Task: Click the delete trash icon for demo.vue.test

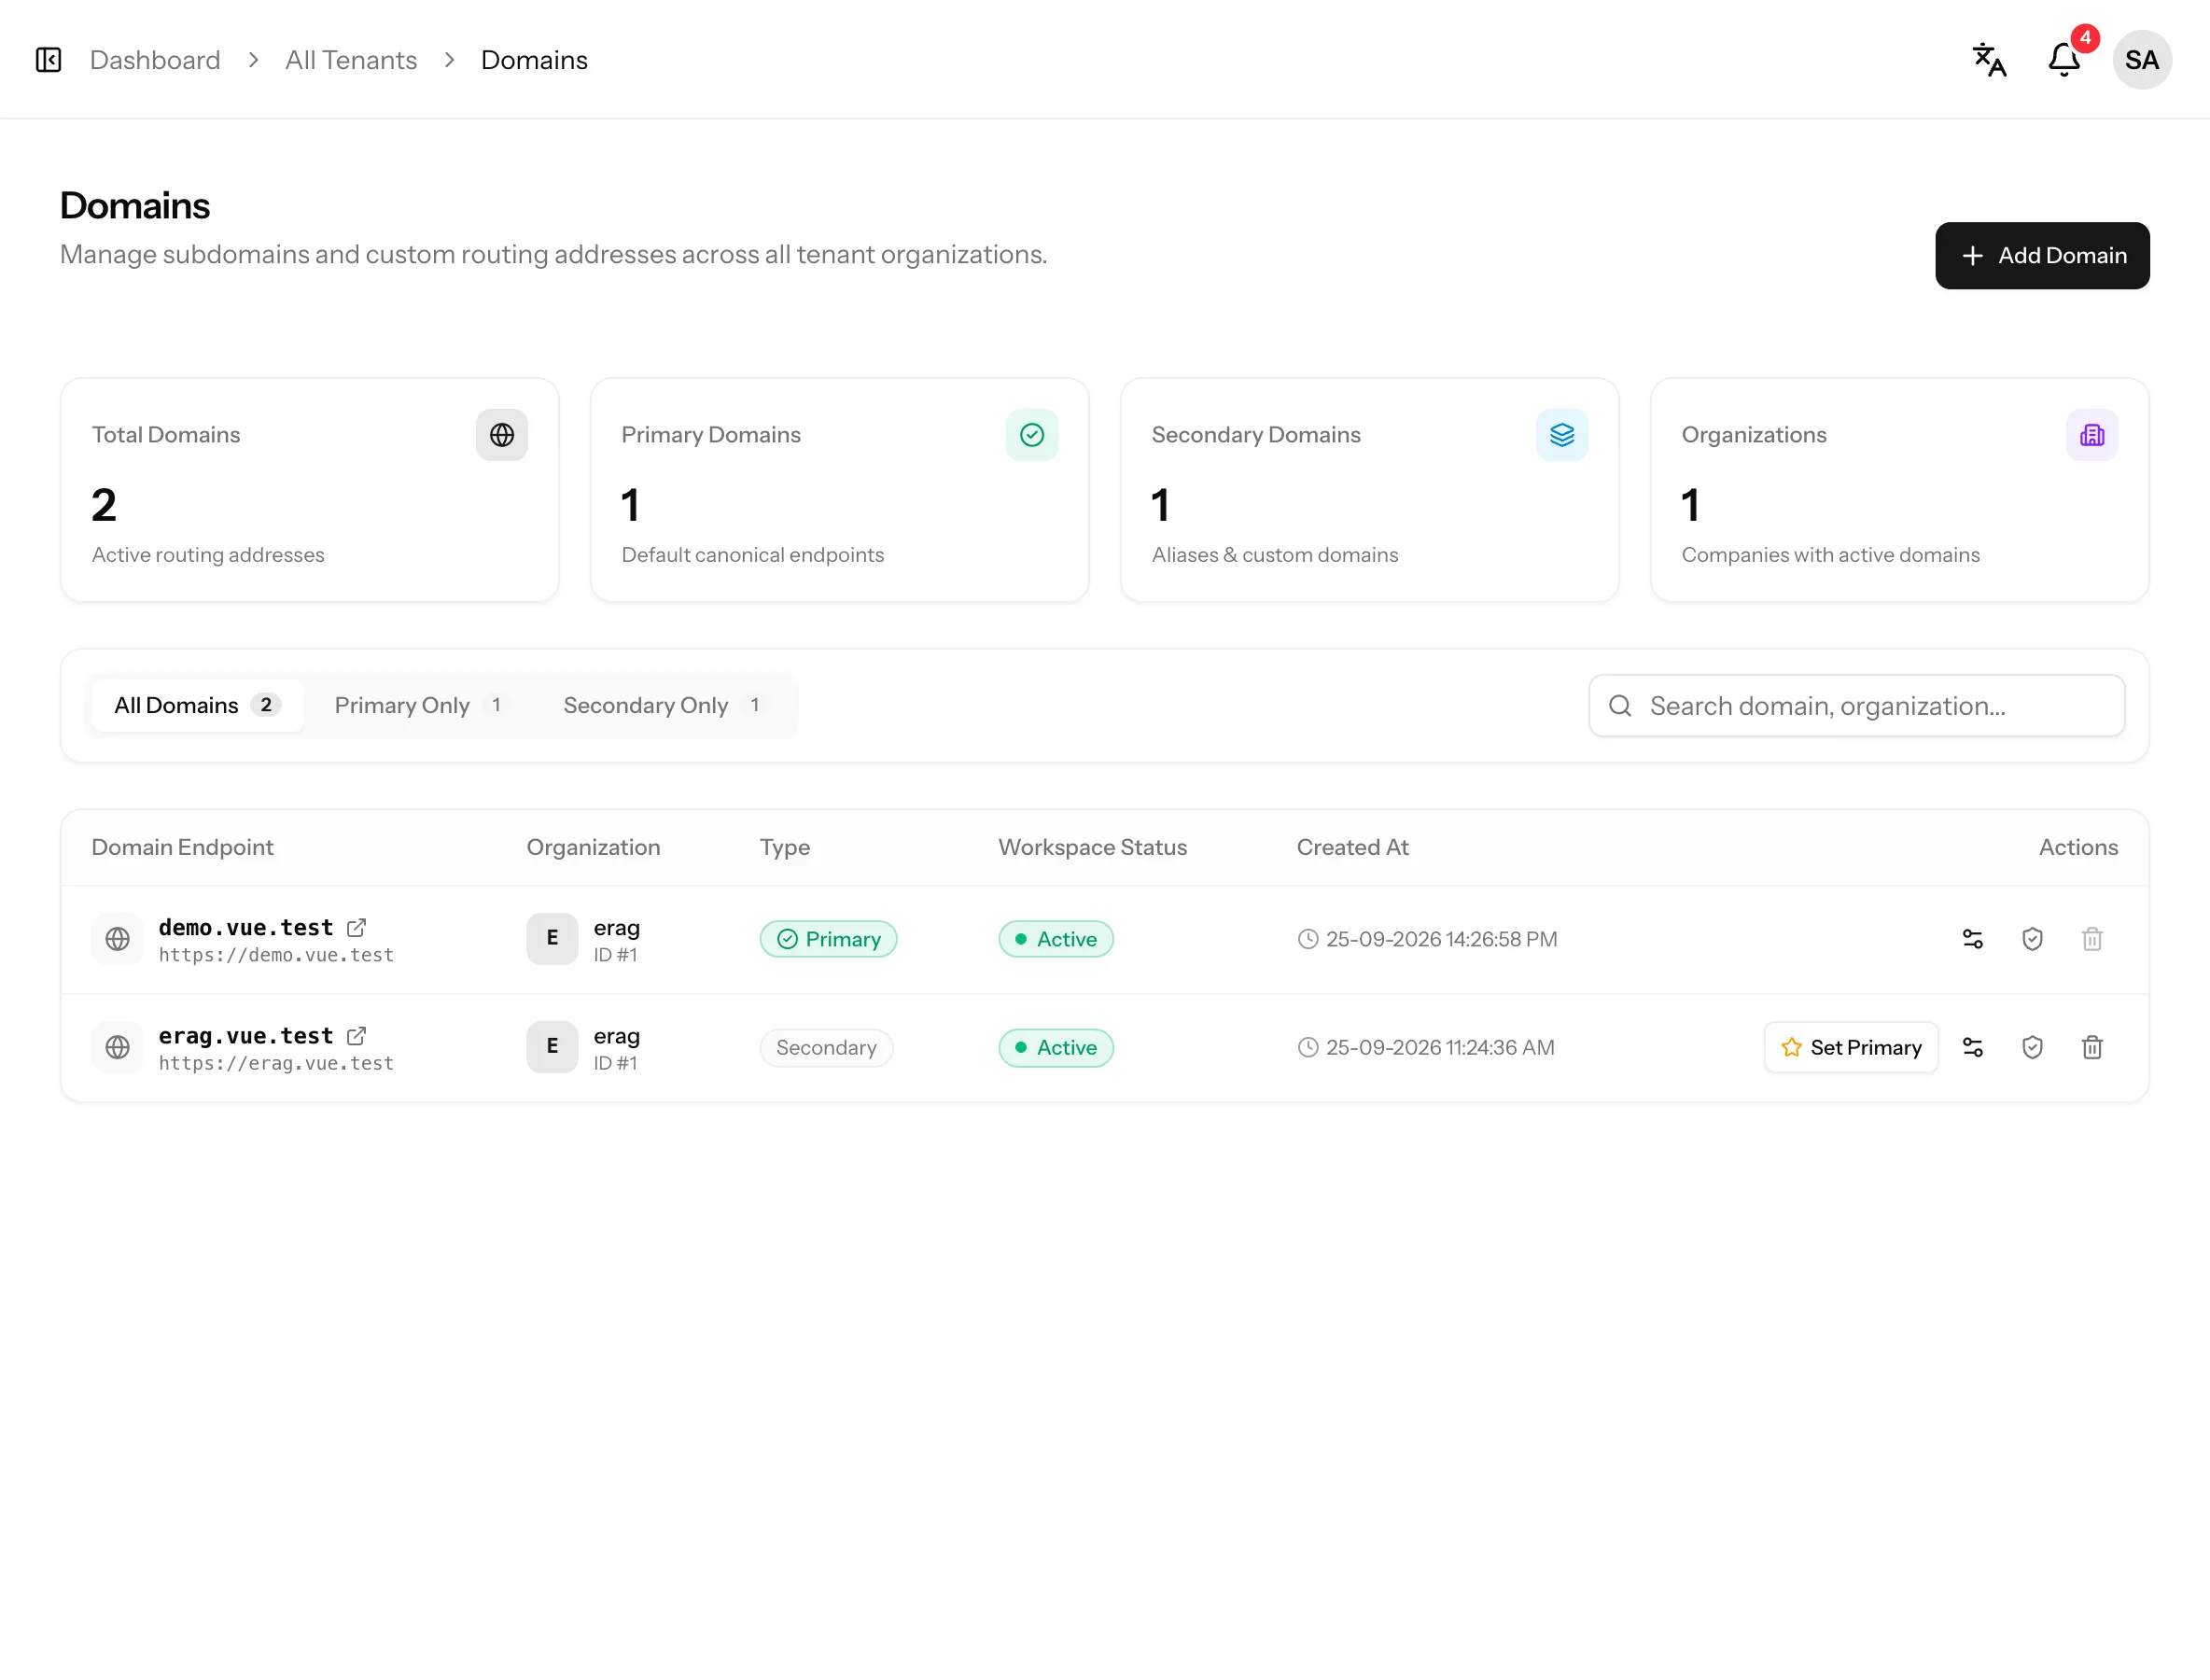Action: click(x=2092, y=939)
